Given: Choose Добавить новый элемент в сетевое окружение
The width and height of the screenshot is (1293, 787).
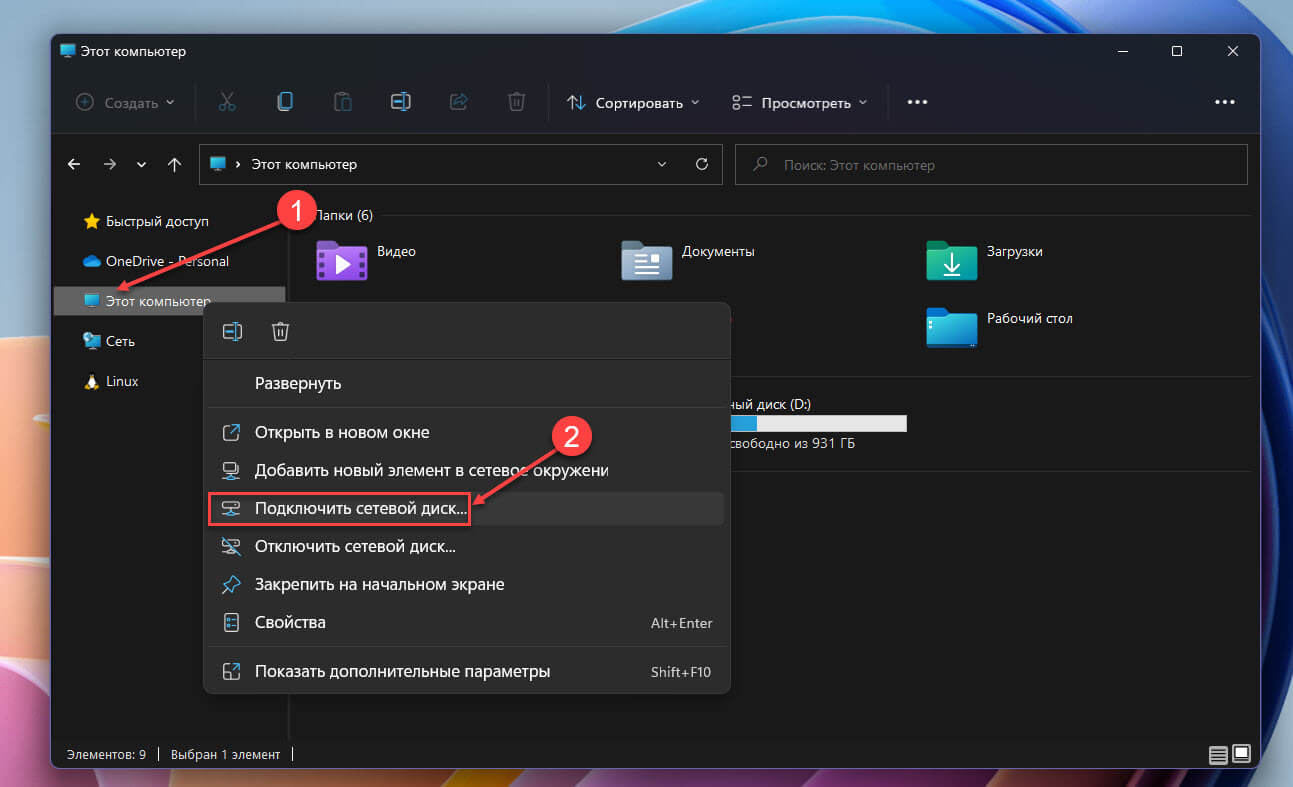Looking at the screenshot, I should [x=467, y=470].
